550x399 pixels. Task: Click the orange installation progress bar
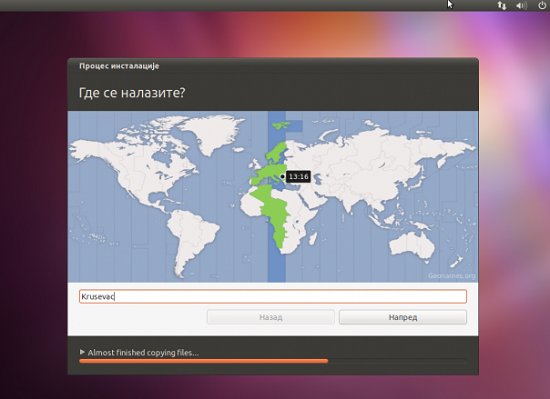pyautogui.click(x=203, y=361)
